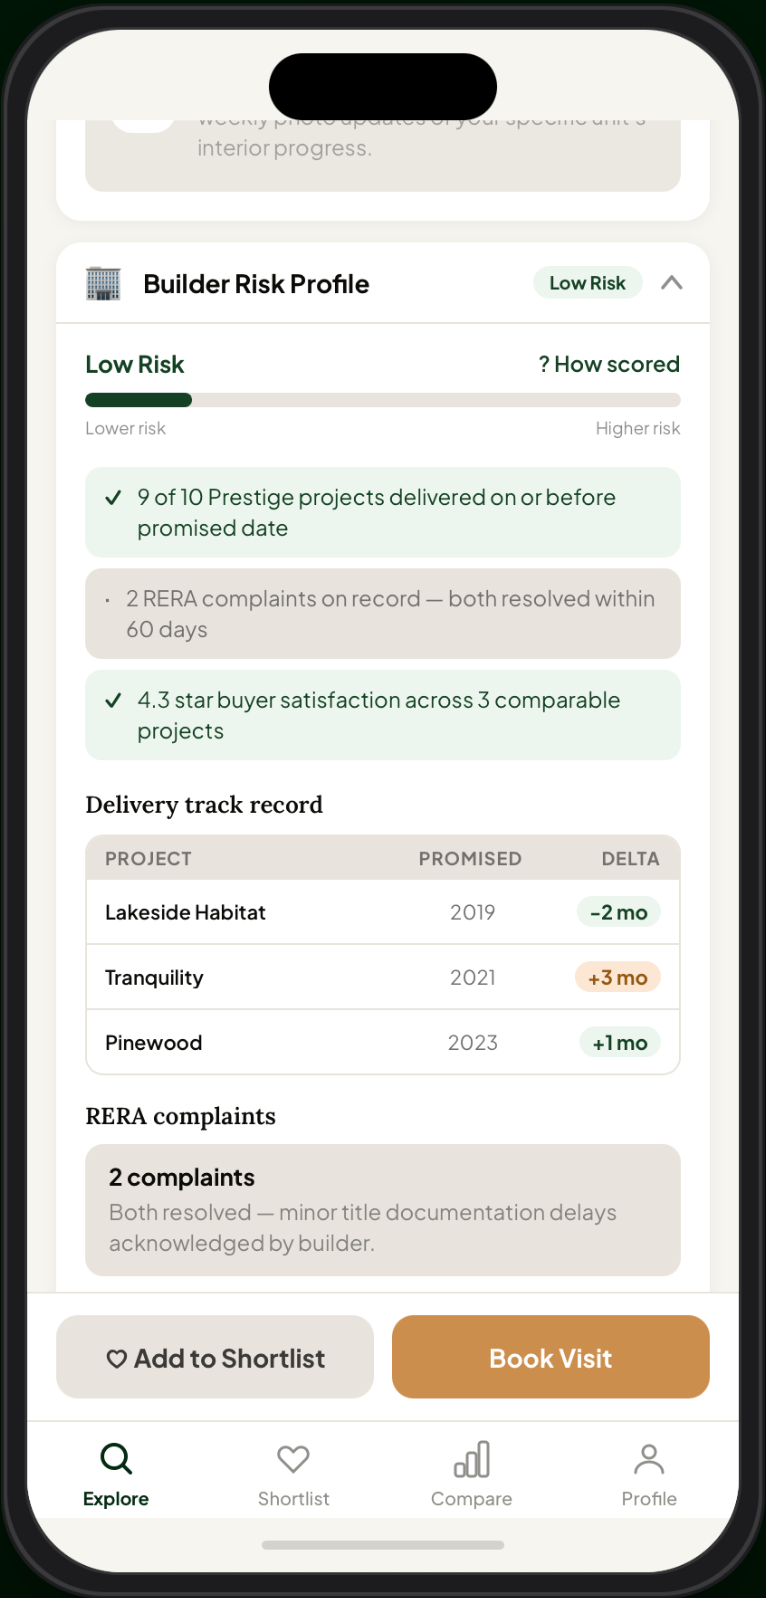
Task: Click the Profile person icon
Action: 649,1459
